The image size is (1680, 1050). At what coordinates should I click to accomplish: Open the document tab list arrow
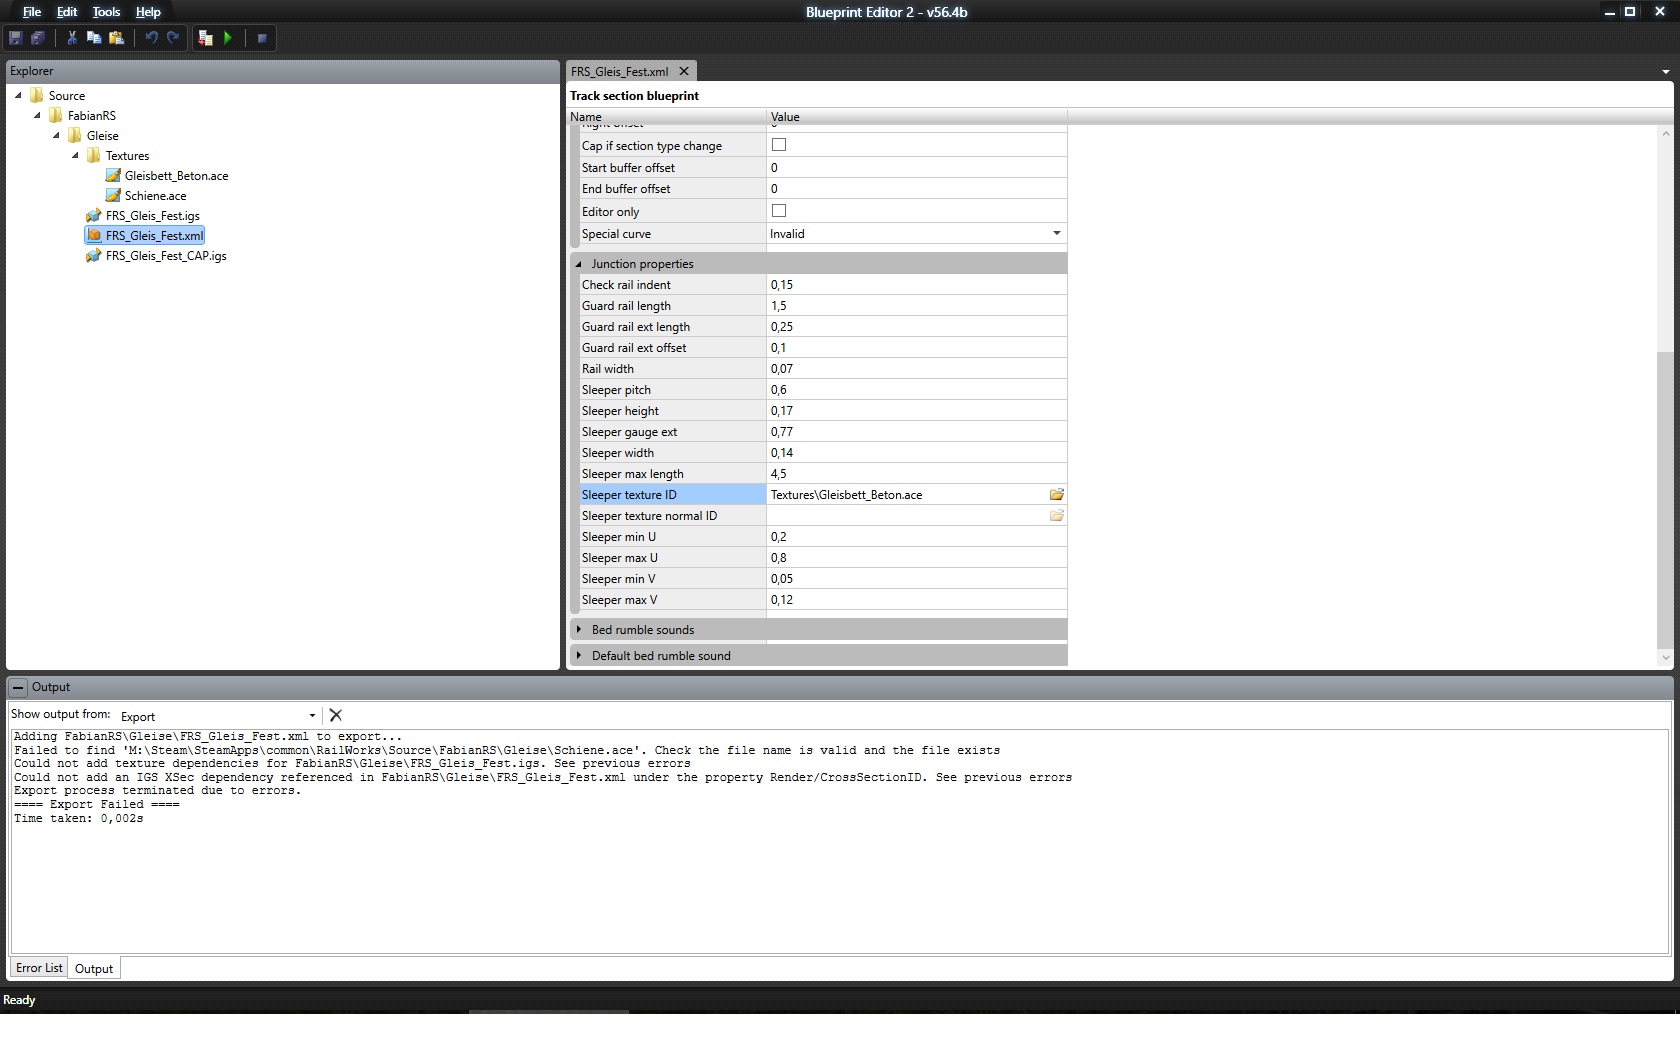coord(1665,72)
